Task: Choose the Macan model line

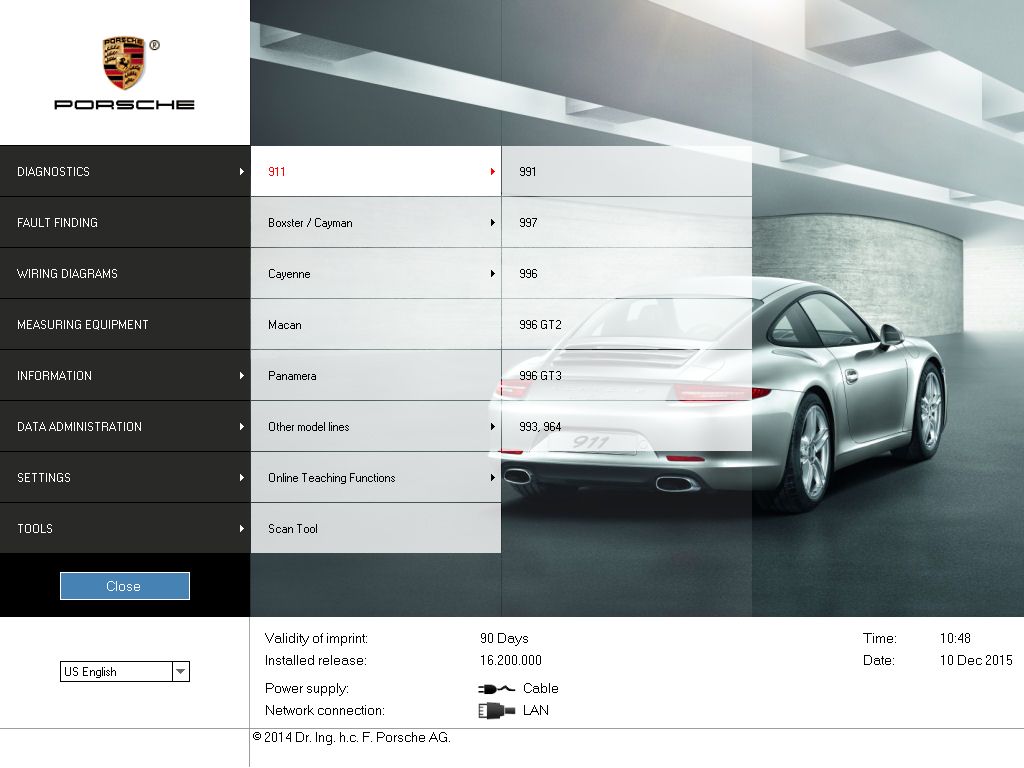Action: [x=376, y=324]
